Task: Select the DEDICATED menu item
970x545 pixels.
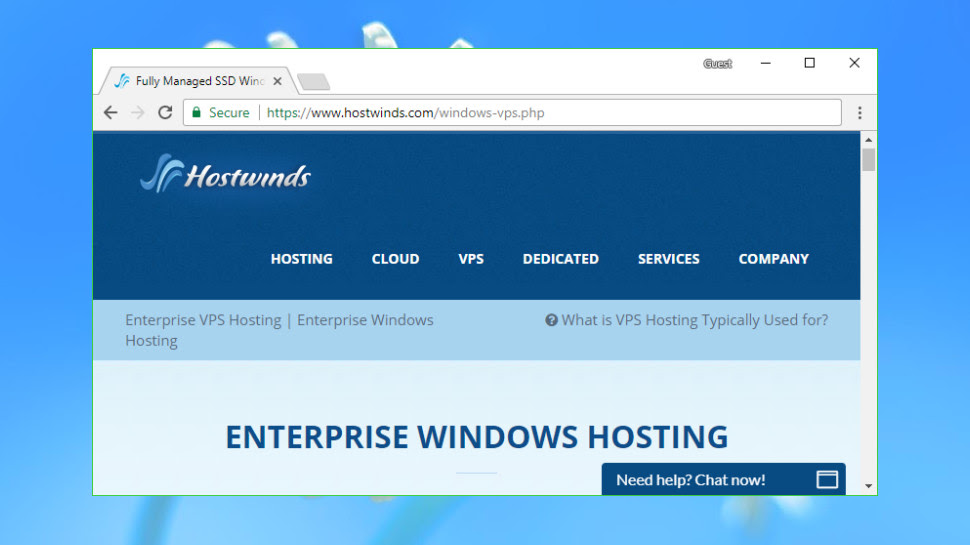Action: [x=560, y=259]
